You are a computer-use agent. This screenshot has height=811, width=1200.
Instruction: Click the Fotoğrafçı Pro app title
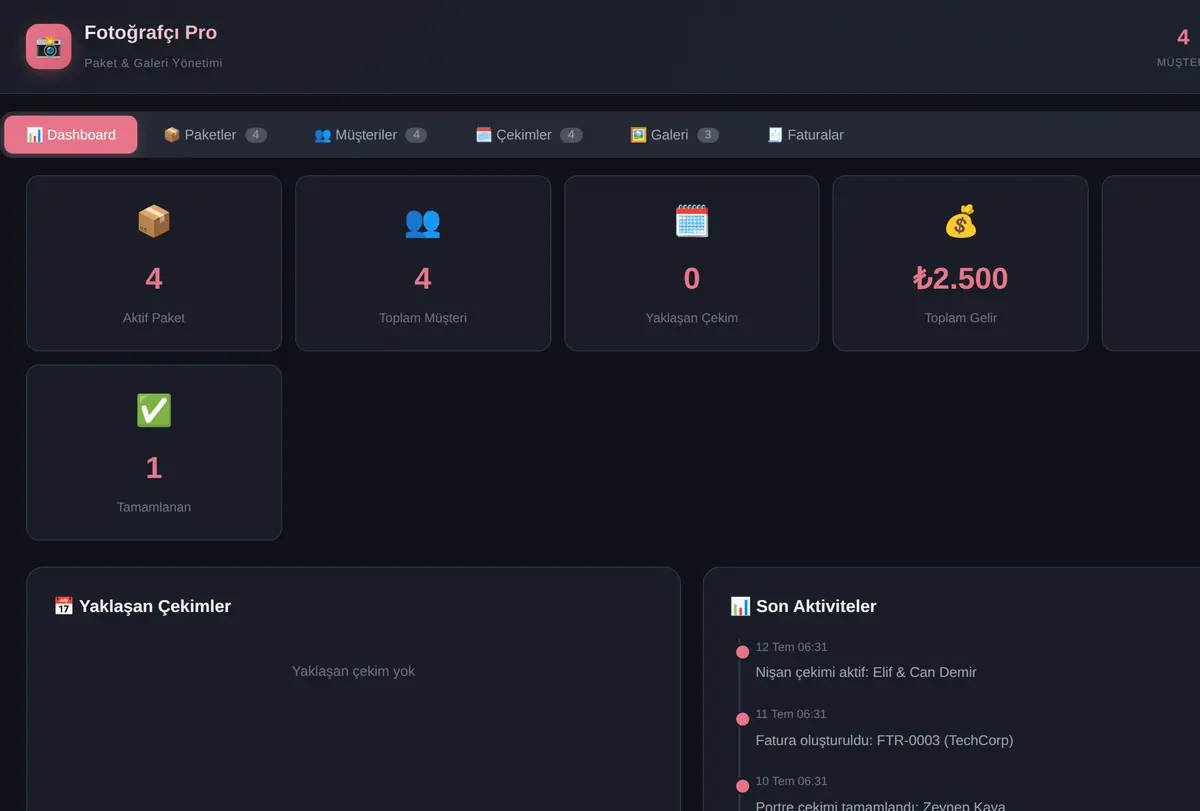[151, 33]
